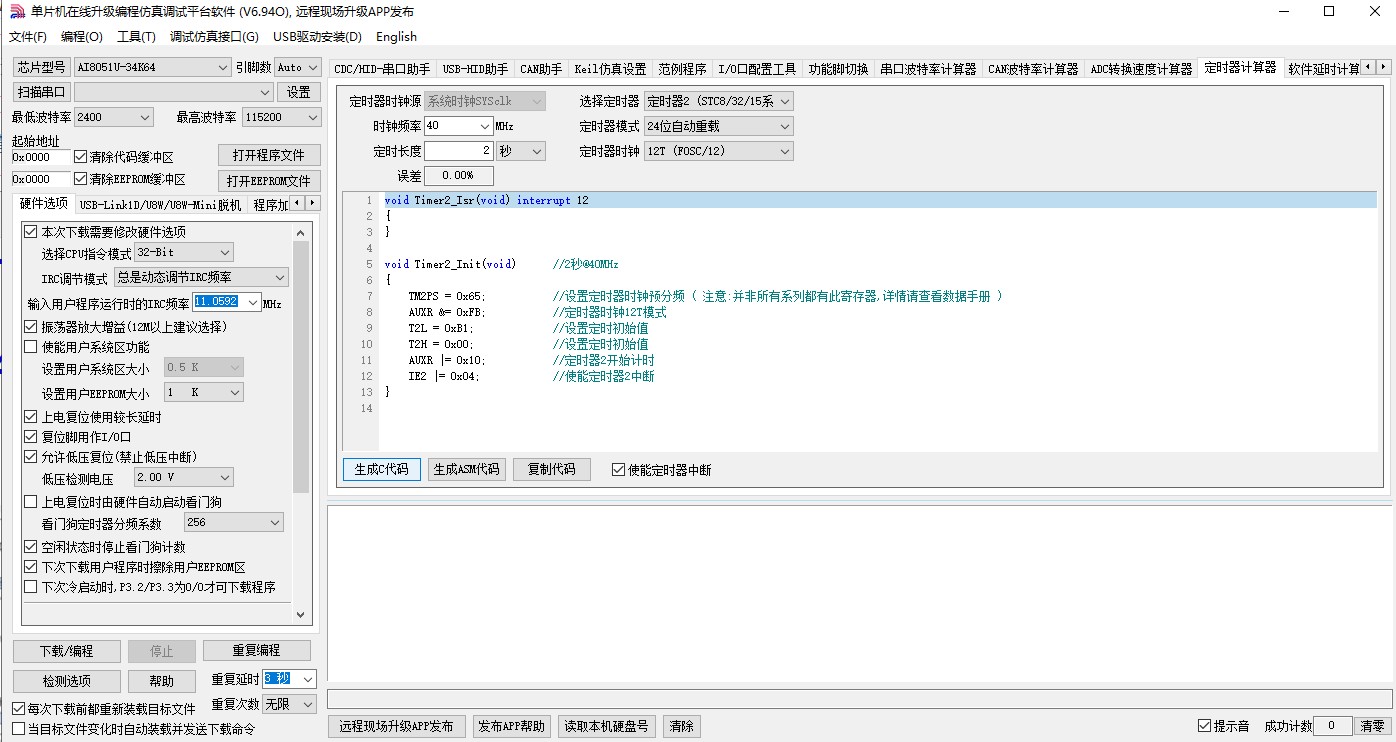Viewport: 1396px width, 742px height.
Task: Switch to the serial baud rate calculator tab
Action: pyautogui.click(x=927, y=69)
